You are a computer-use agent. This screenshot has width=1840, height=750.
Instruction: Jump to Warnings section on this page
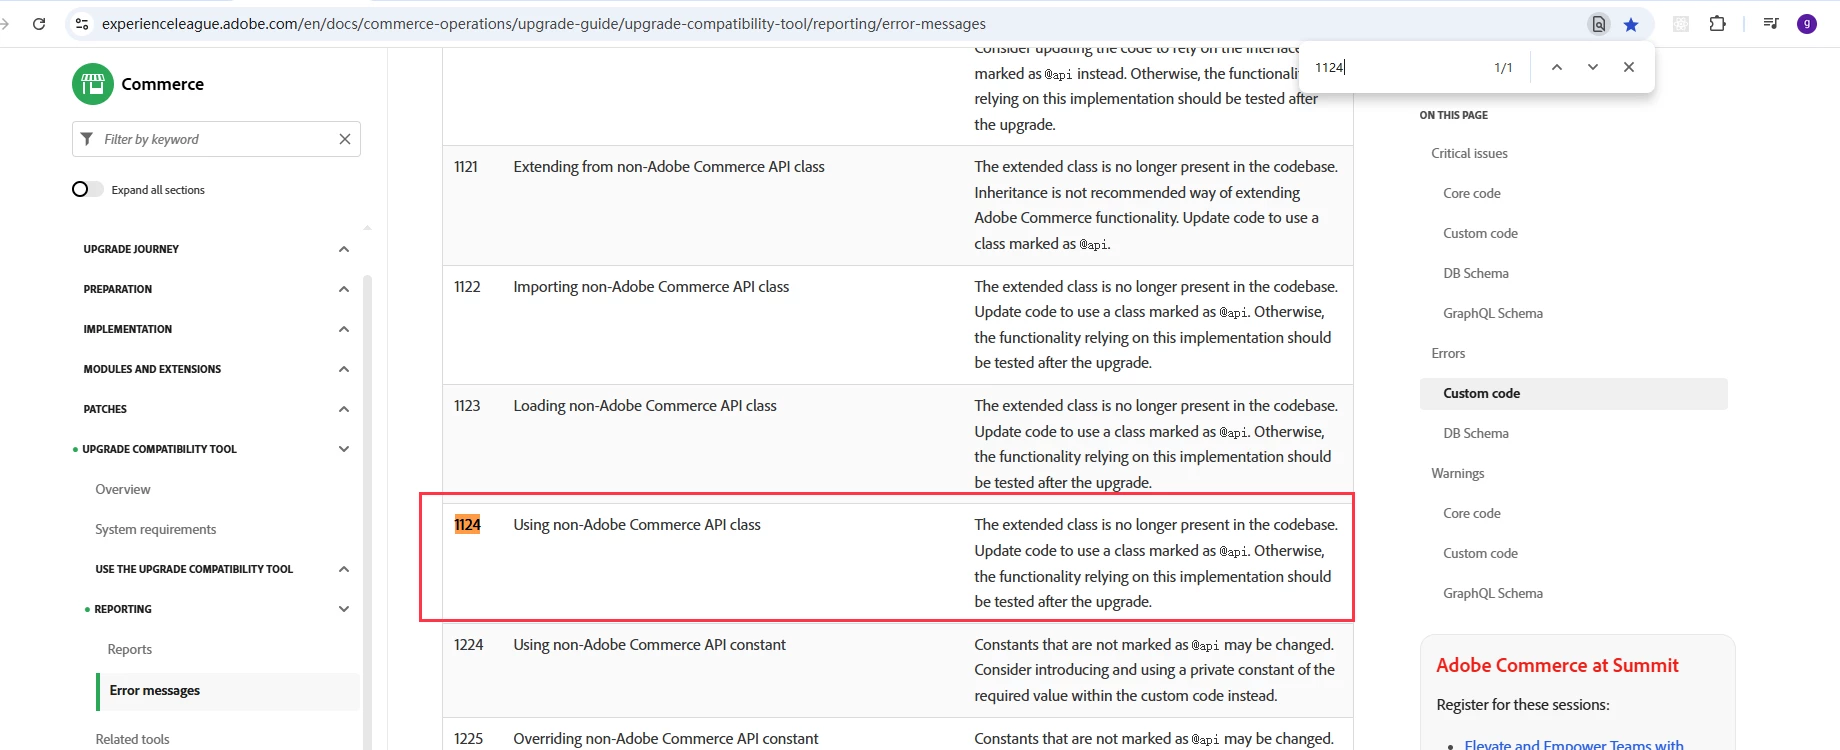1457,473
